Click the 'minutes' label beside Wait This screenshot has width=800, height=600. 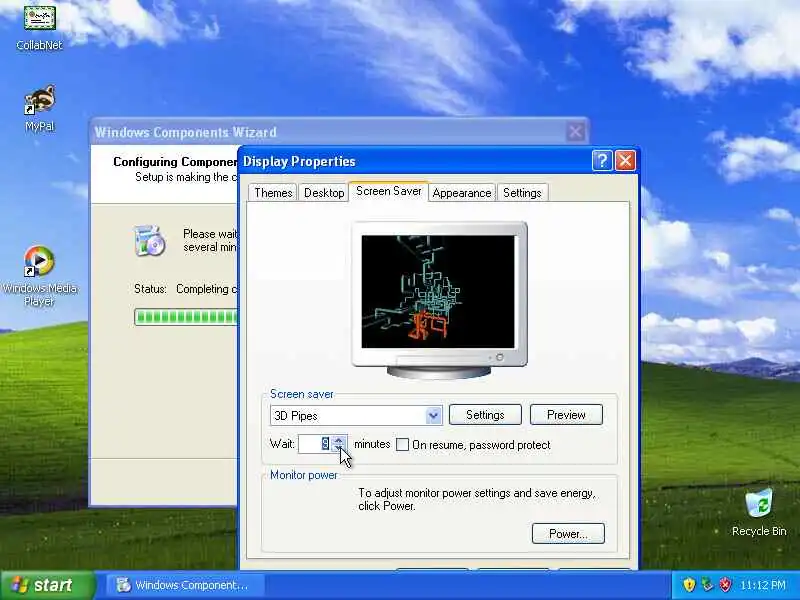(x=372, y=444)
